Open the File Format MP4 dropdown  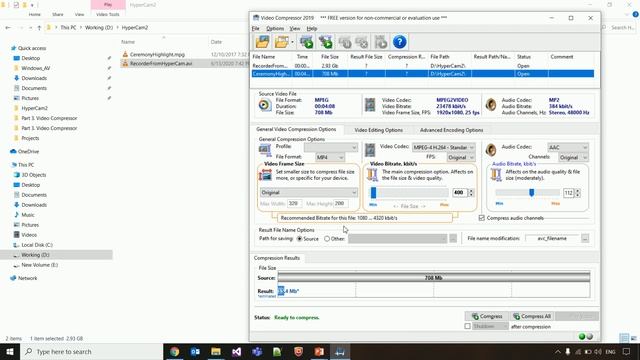tap(330, 157)
